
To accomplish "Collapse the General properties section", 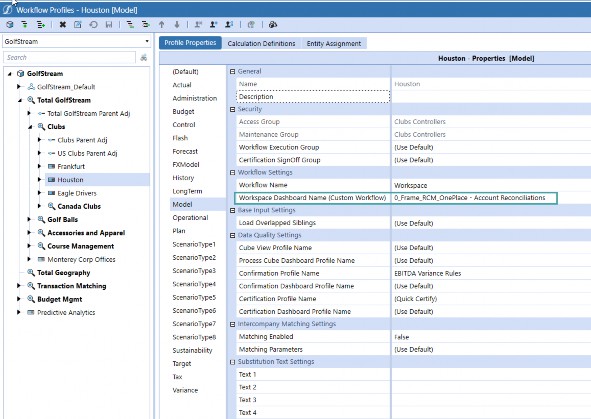I will (x=233, y=71).
